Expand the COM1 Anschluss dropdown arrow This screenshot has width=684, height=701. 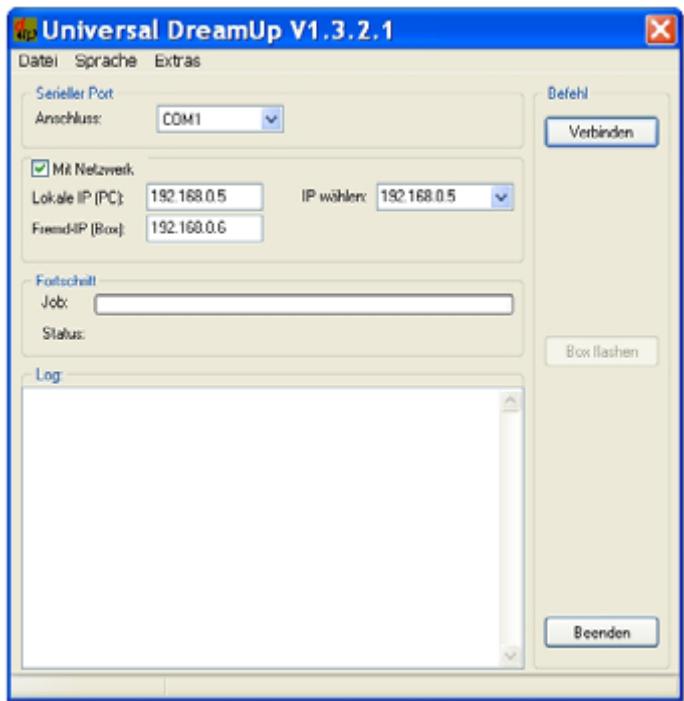pyautogui.click(x=271, y=119)
